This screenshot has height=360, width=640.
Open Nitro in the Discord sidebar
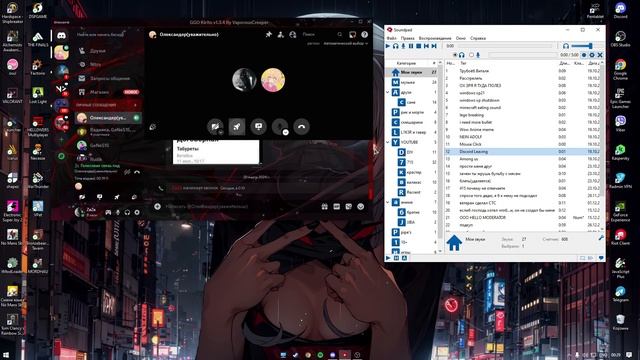pos(109,64)
